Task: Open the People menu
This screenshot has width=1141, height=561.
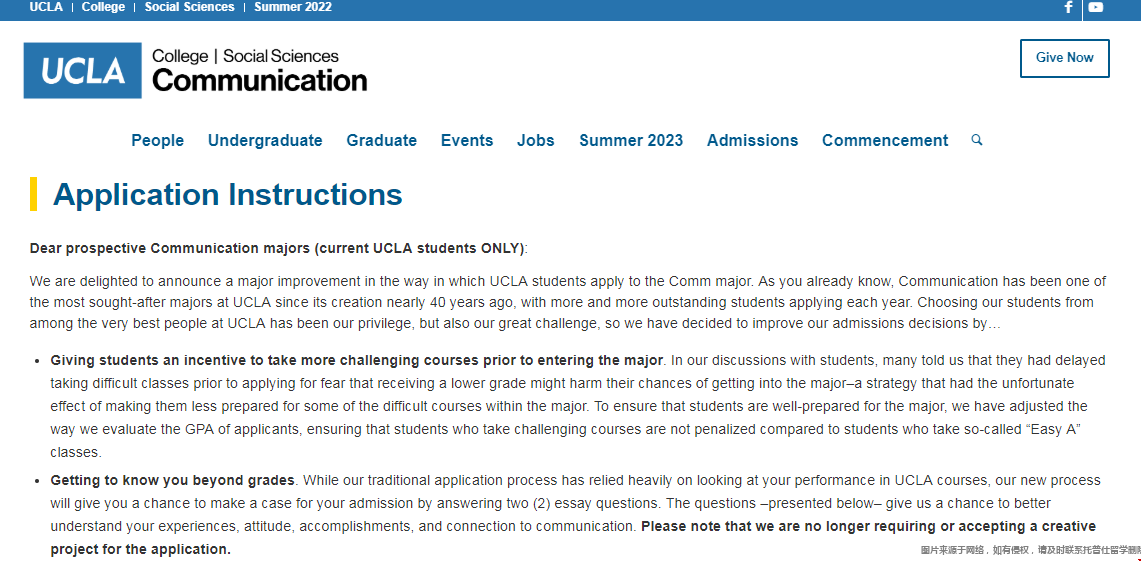Action: [158, 141]
